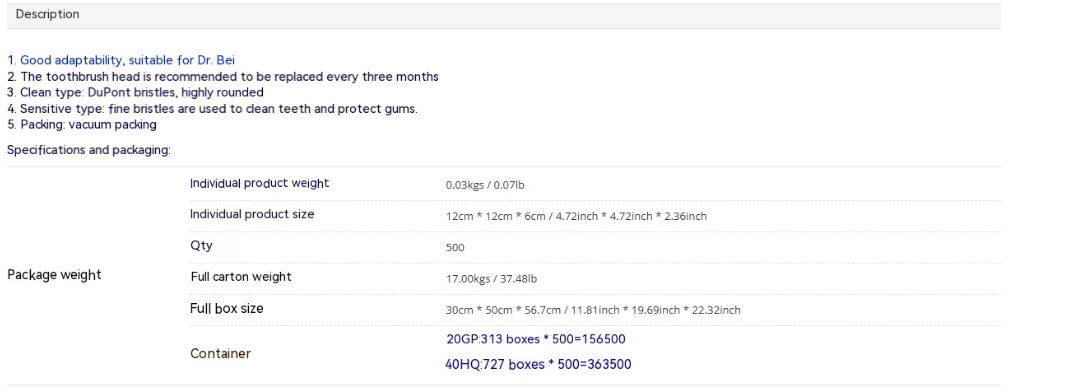This screenshot has height=388, width=1067.
Task: Click the 'Full carton weight' label
Action: click(241, 277)
